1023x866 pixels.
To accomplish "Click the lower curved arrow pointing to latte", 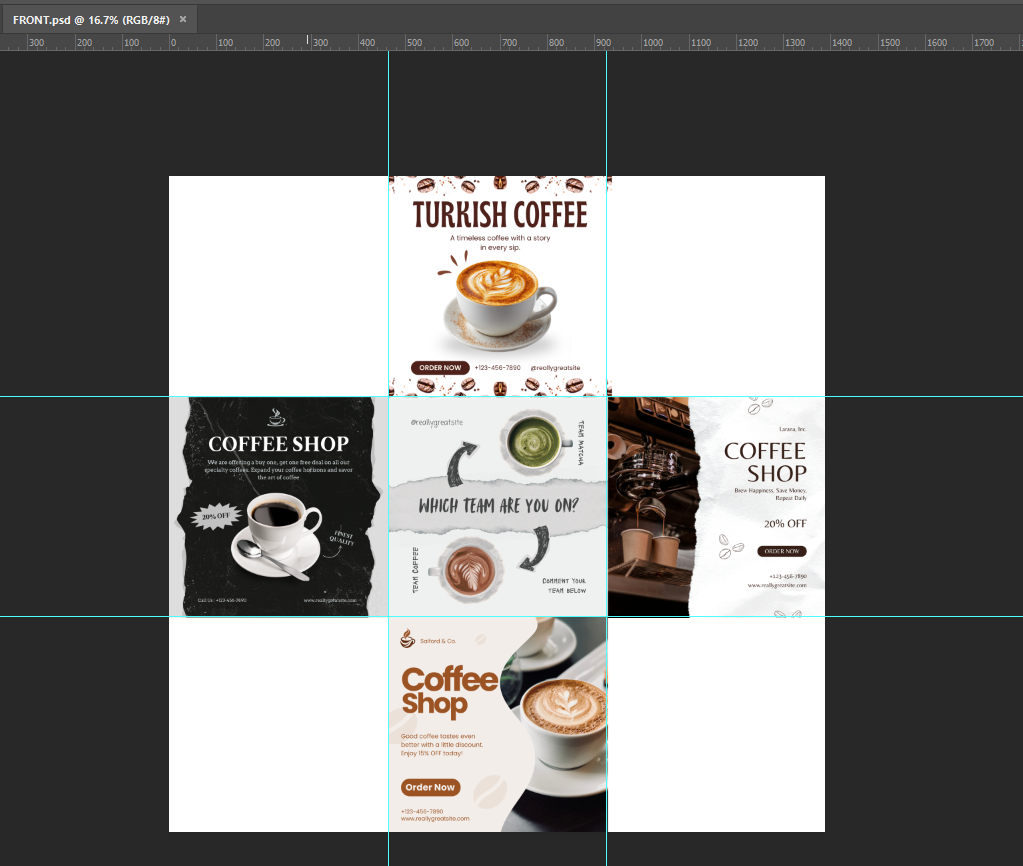I will tap(536, 548).
